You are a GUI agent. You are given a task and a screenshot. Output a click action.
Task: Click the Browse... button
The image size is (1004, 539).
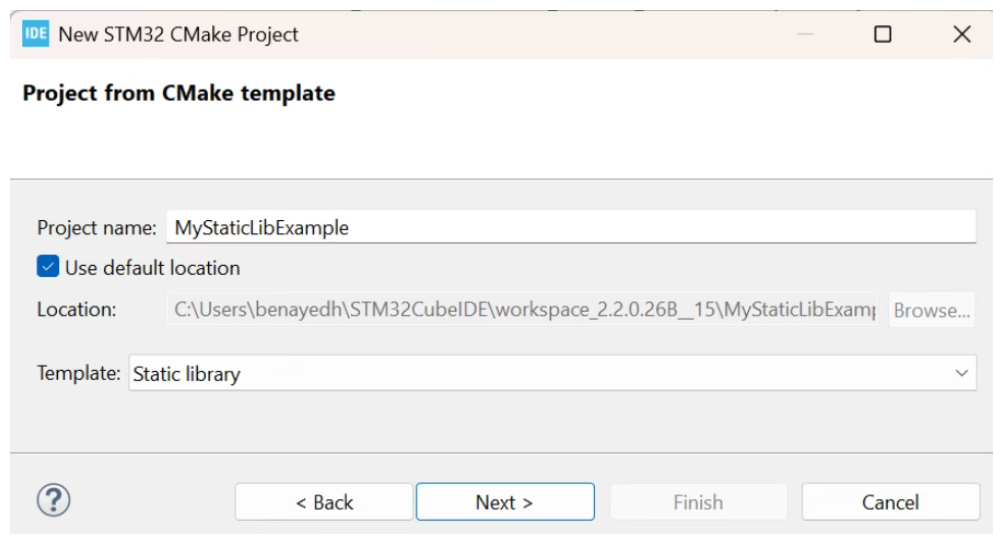[x=932, y=310]
